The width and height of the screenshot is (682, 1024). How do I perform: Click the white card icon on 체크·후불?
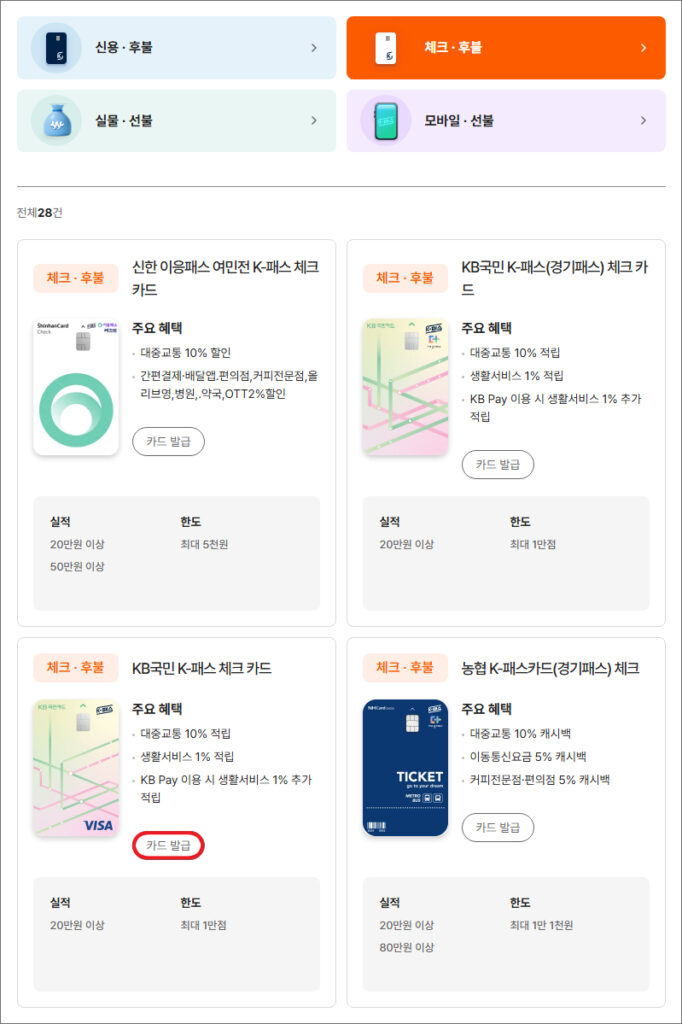385,47
